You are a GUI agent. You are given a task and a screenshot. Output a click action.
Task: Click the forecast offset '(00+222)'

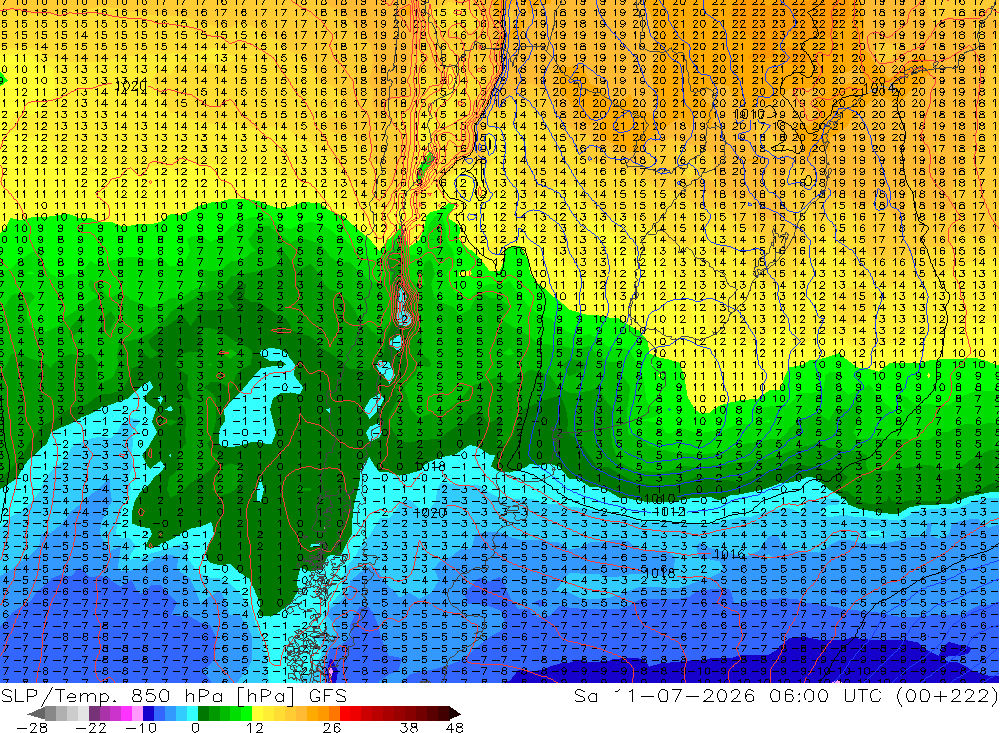click(x=946, y=695)
